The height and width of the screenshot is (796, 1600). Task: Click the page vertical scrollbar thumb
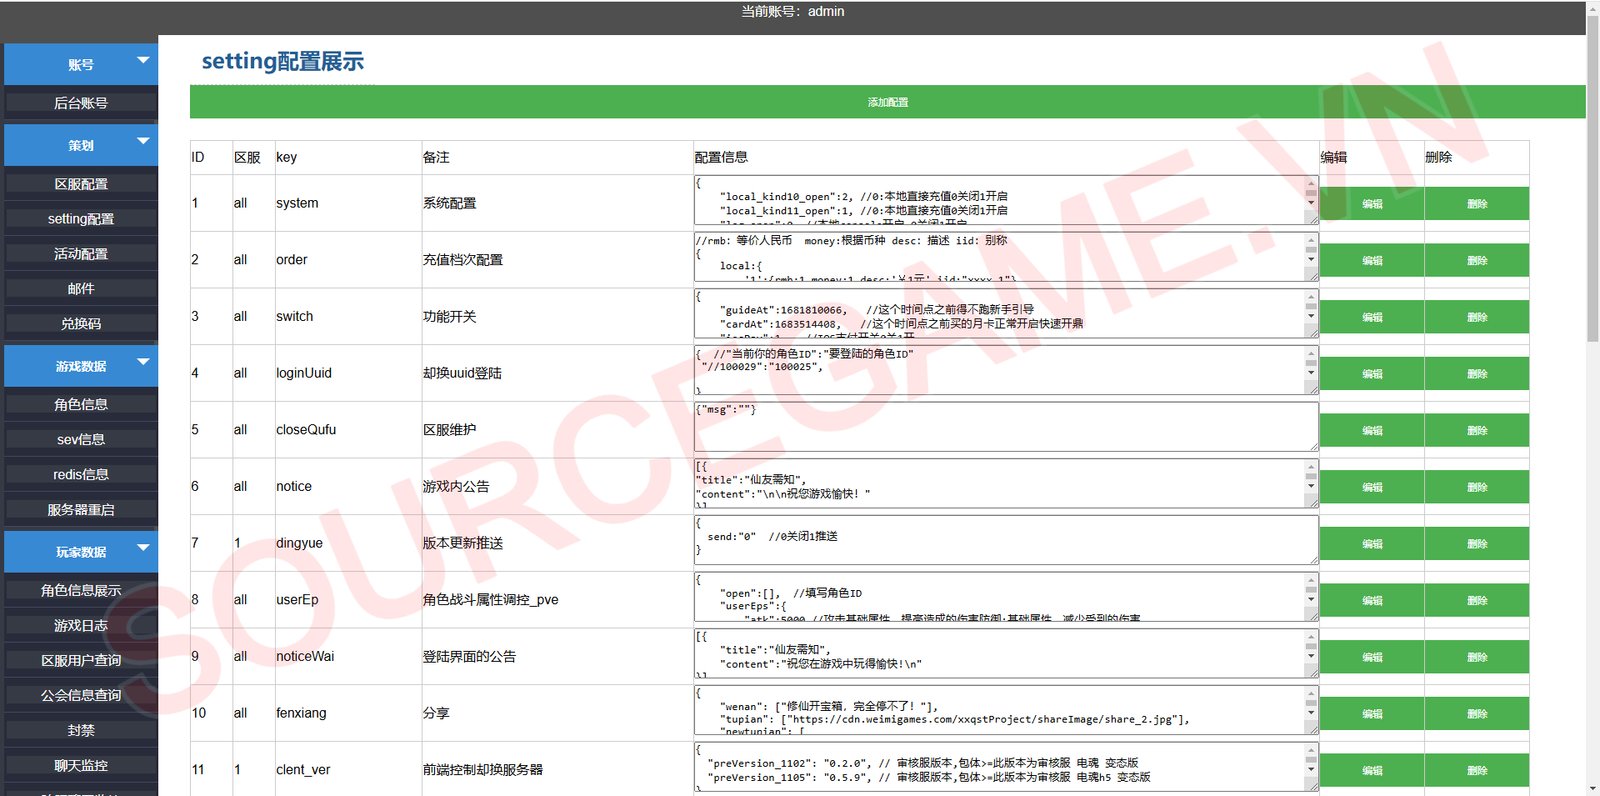pos(1592,180)
